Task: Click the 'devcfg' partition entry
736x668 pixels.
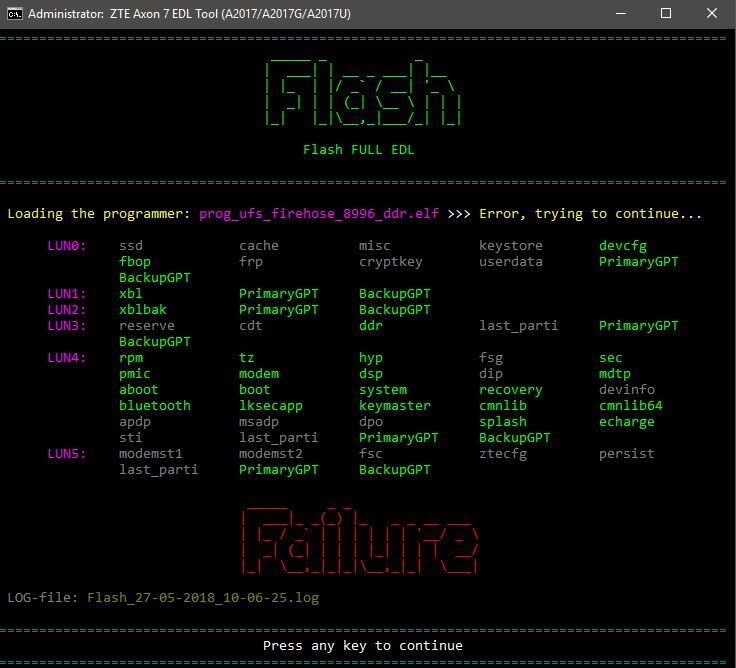Action: point(623,246)
